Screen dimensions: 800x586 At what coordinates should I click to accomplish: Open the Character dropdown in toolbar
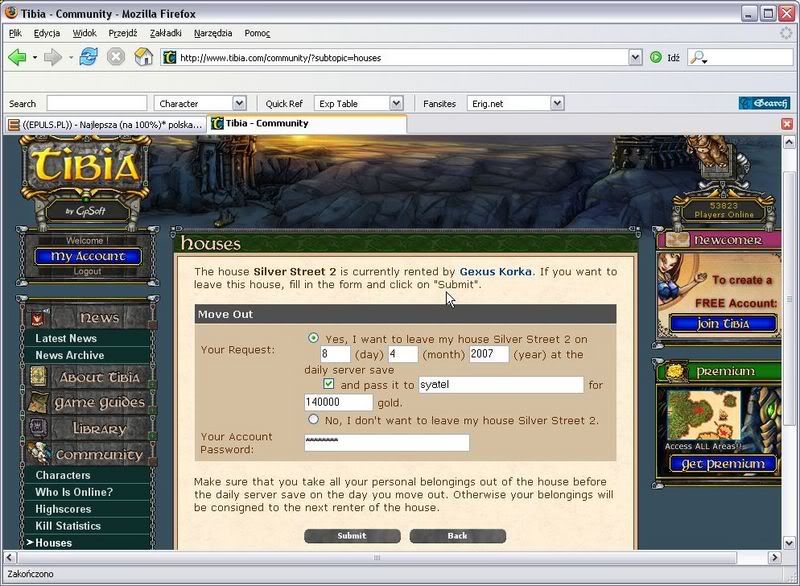click(200, 104)
